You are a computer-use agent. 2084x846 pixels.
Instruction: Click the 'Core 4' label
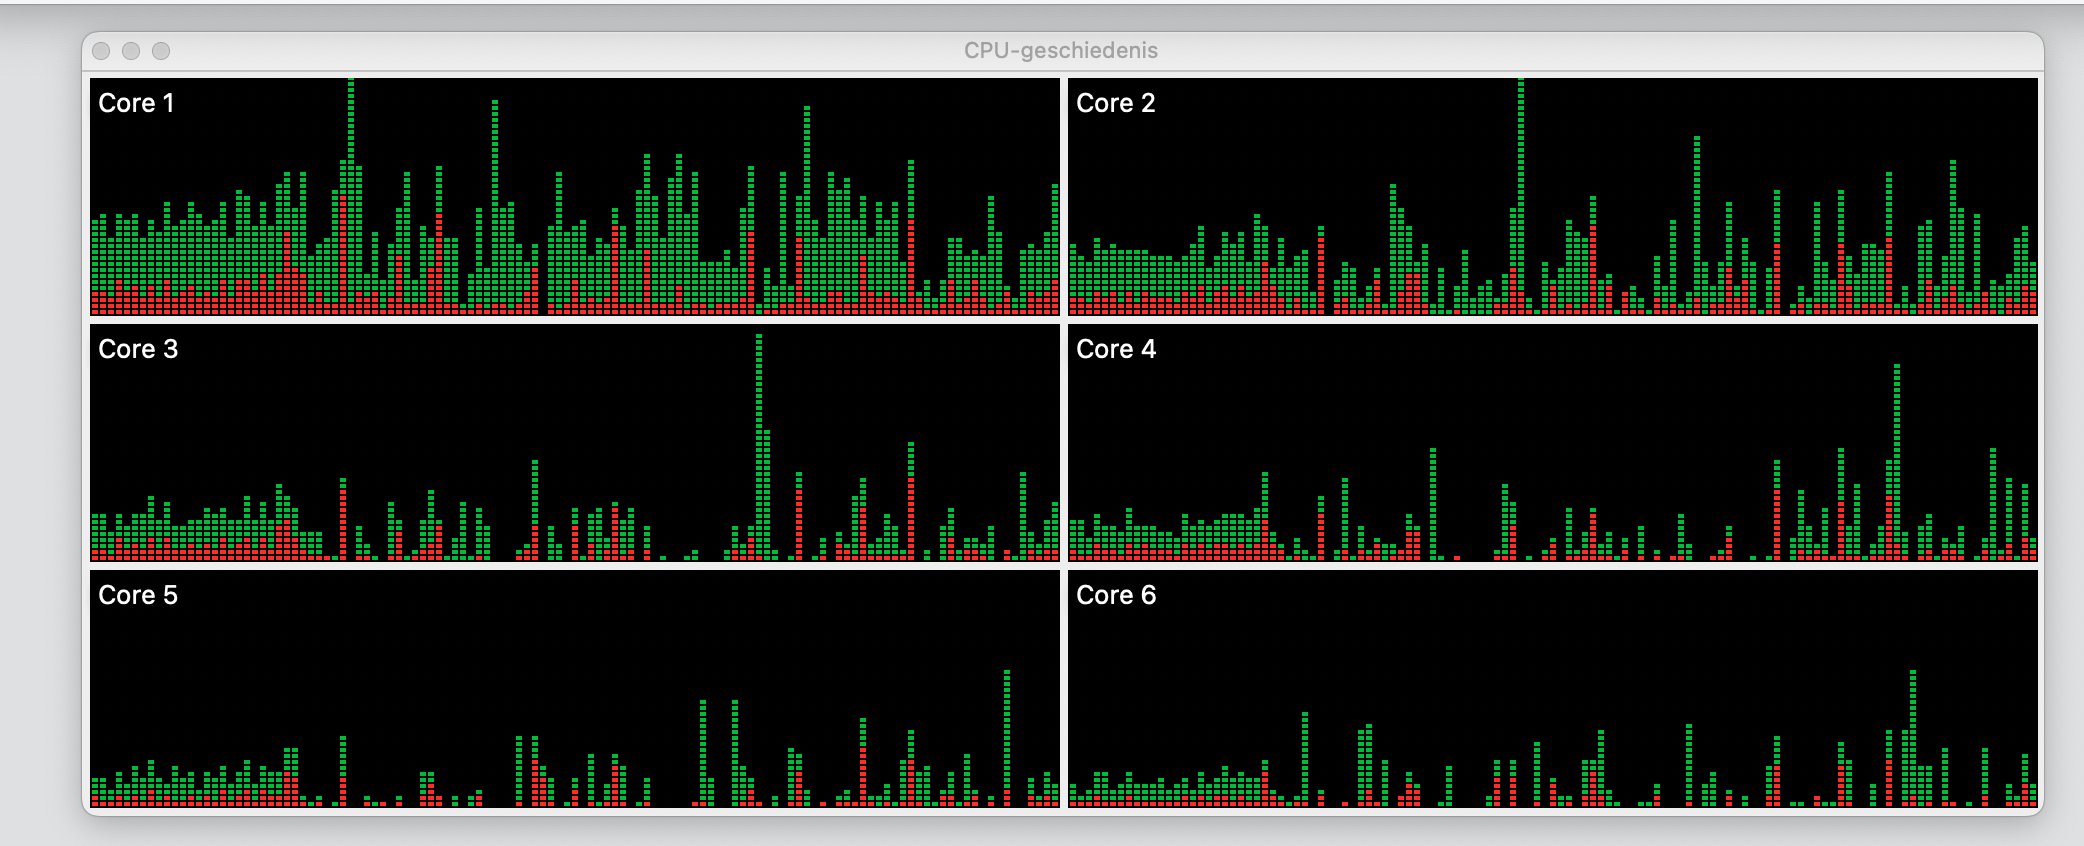(x=1116, y=349)
